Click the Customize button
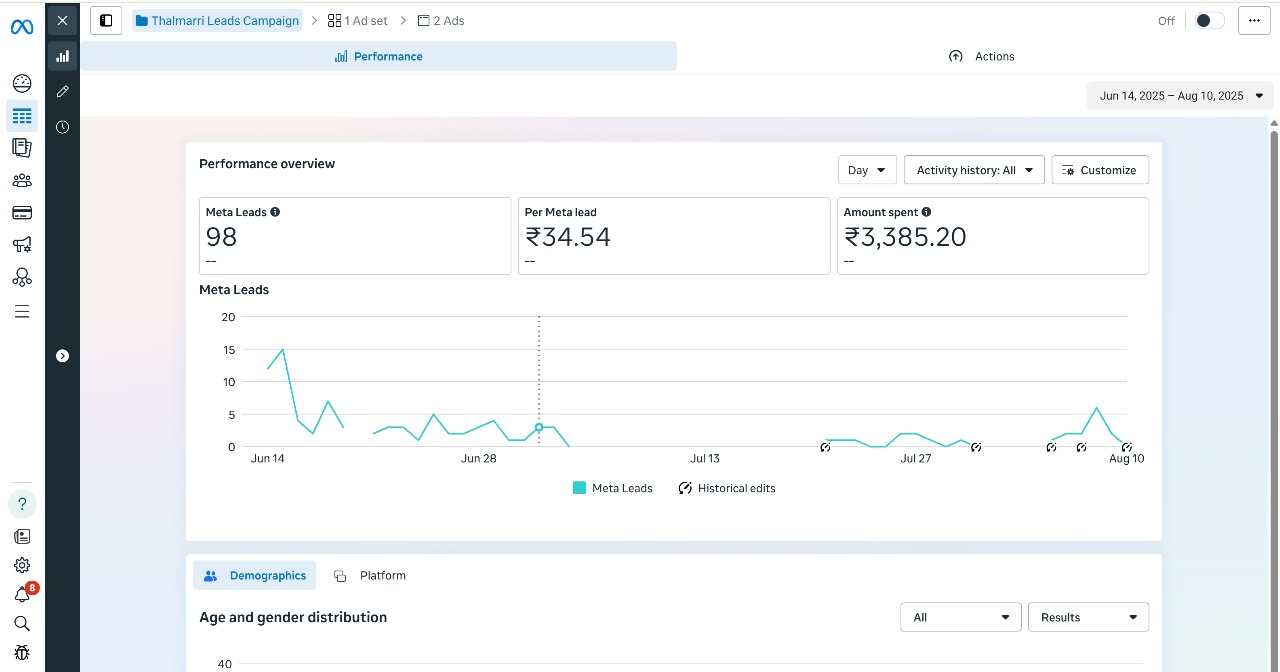 1100,170
